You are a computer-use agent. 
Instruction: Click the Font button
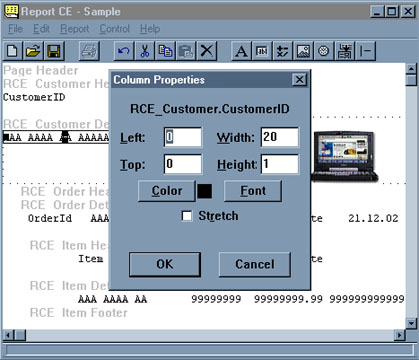coord(253,191)
